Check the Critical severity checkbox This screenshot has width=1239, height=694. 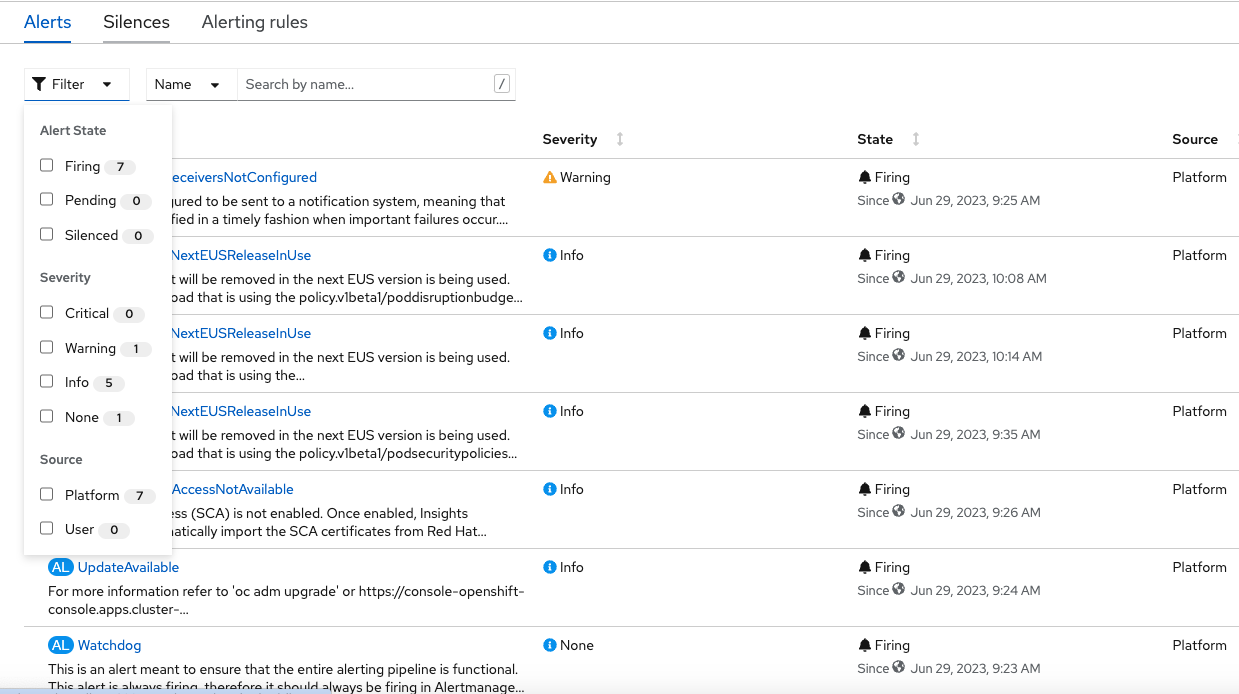point(45,312)
